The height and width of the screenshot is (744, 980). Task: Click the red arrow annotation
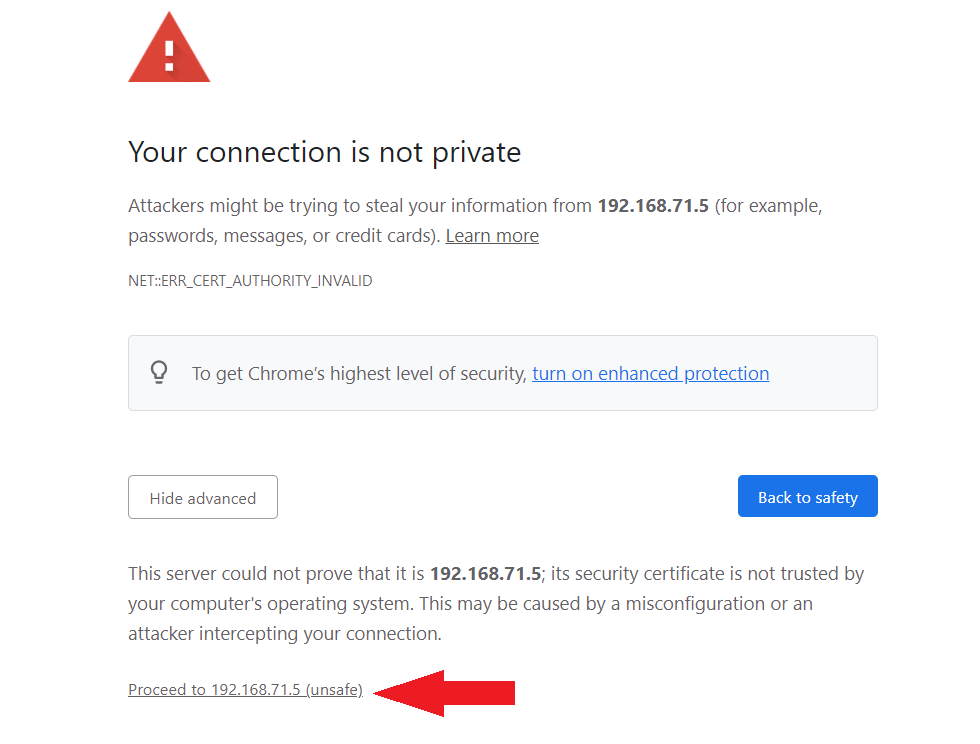coord(444,693)
